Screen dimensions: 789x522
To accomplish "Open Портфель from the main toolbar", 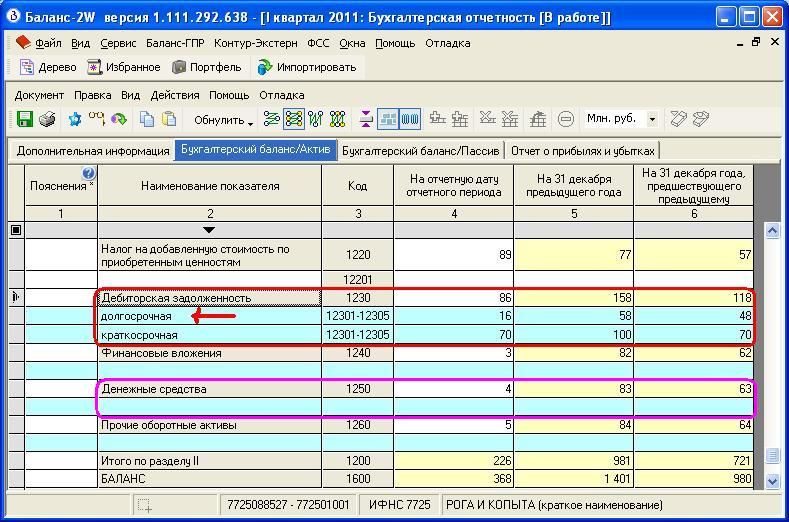I will (206, 67).
